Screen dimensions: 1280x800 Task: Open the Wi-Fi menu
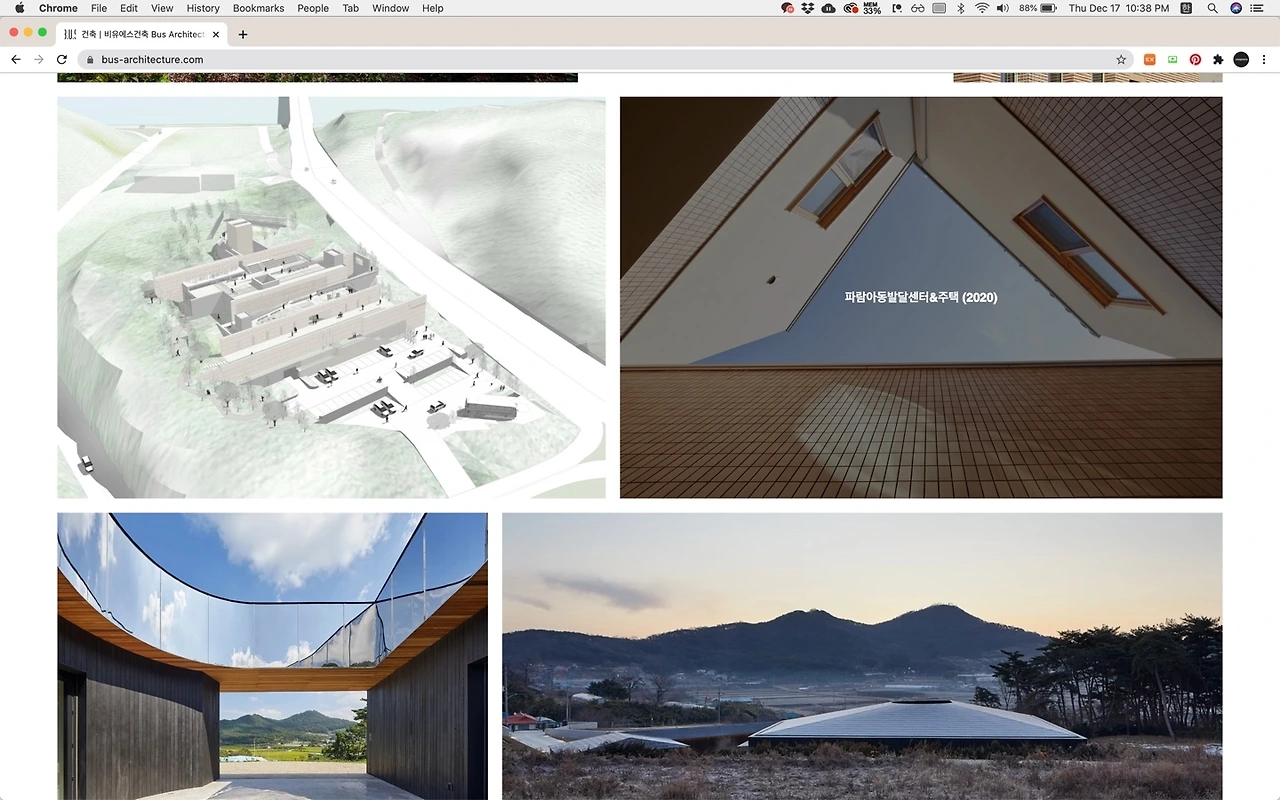point(982,8)
